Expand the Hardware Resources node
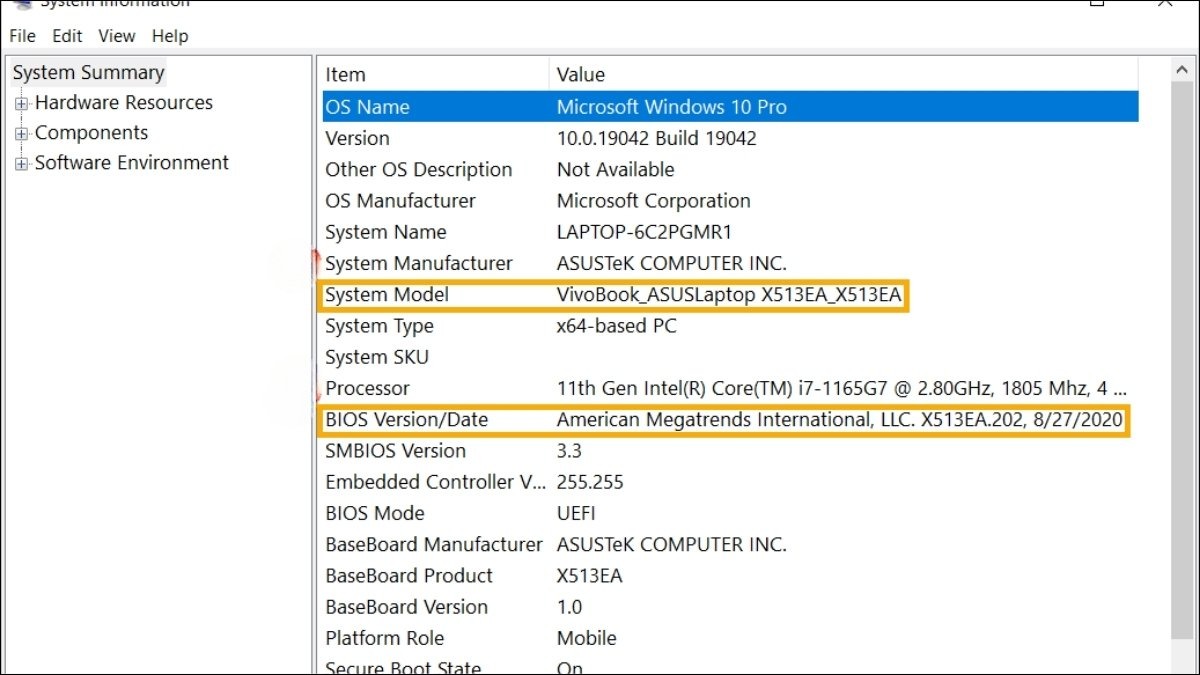 click(x=22, y=103)
